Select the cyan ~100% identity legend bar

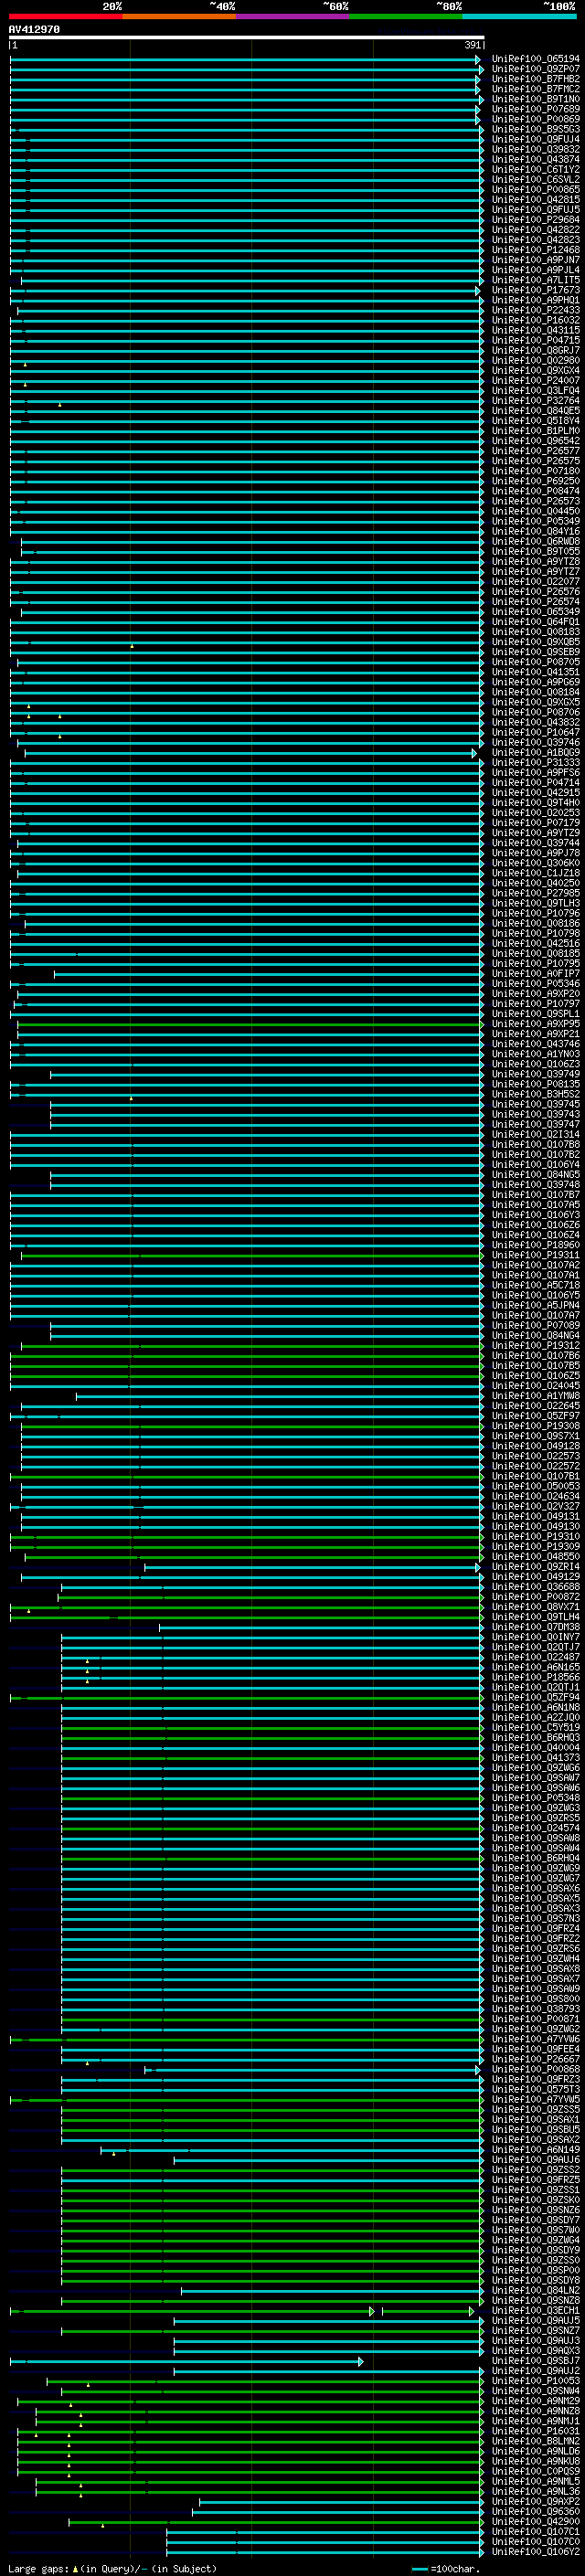pos(519,17)
